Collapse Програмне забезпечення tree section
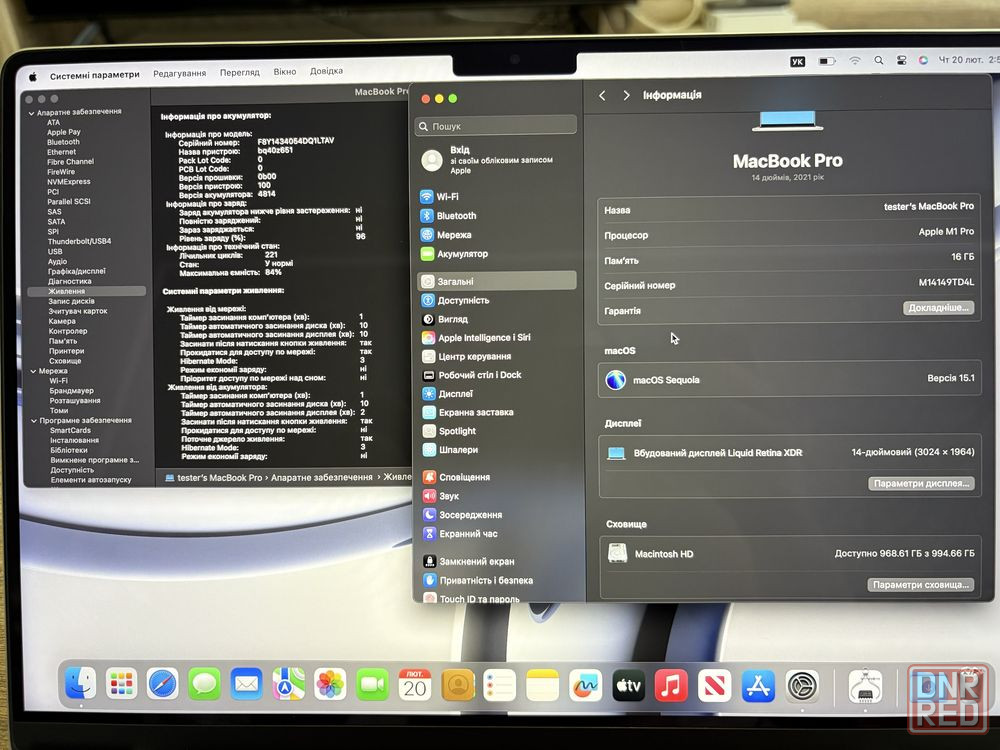The width and height of the screenshot is (1000, 750). click(x=34, y=421)
